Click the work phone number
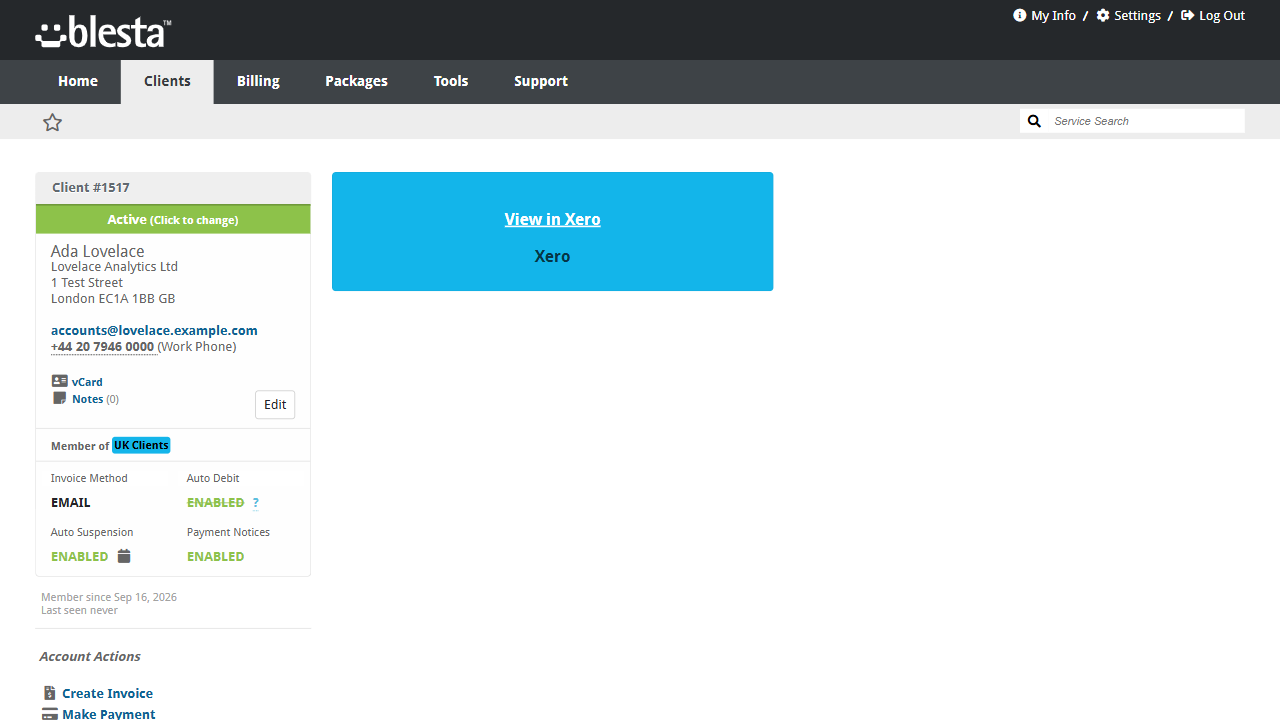Image resolution: width=1280 pixels, height=720 pixels. click(x=103, y=347)
